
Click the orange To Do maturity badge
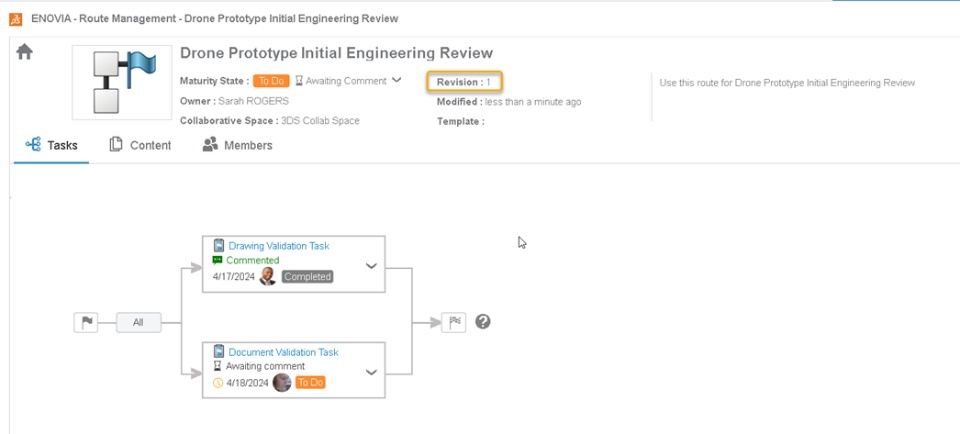pos(271,81)
